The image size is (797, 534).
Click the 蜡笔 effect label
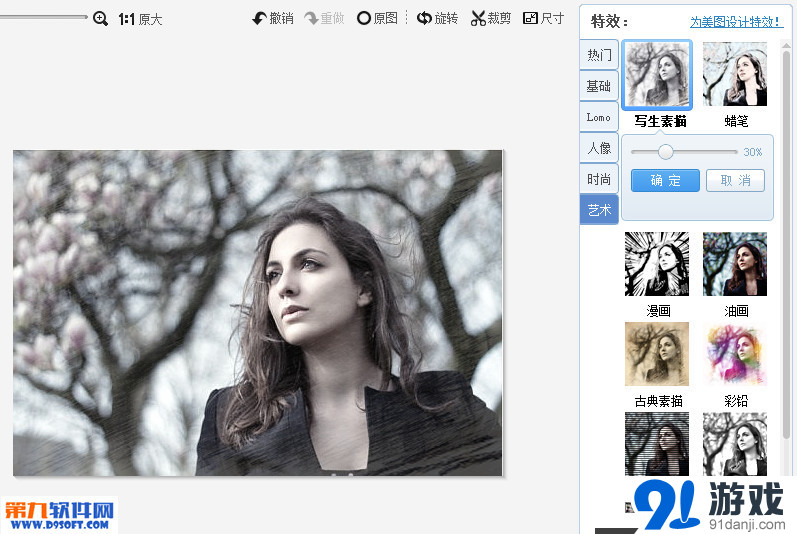coord(736,121)
